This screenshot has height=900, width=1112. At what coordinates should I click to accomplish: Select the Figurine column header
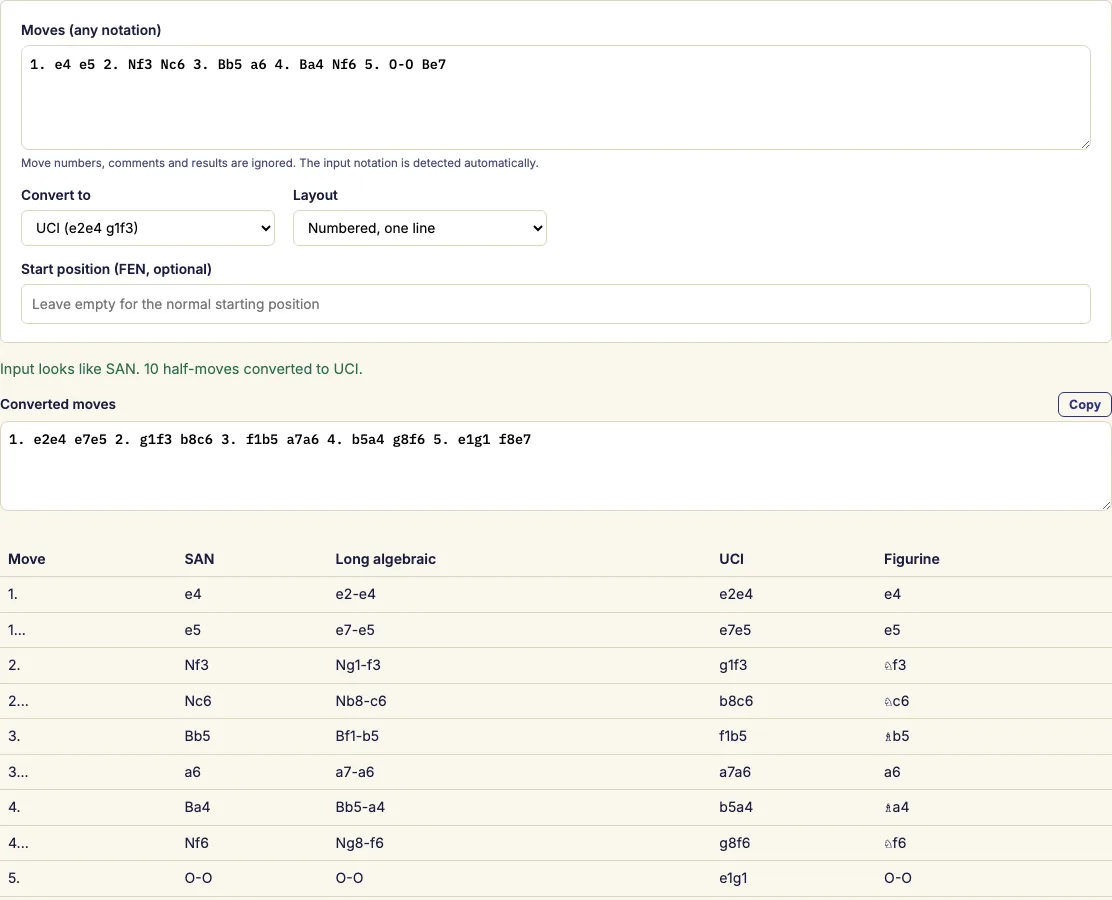(x=911, y=559)
